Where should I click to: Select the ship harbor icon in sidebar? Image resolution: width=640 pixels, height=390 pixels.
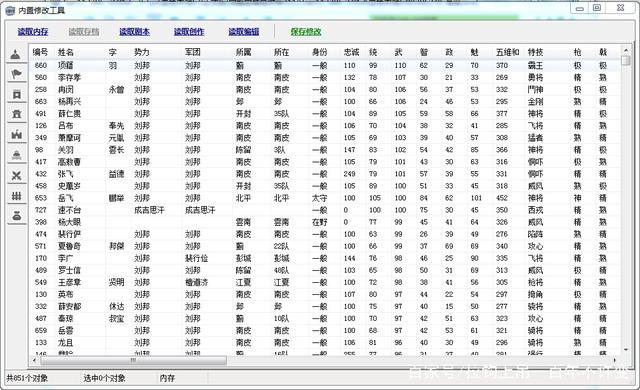click(16, 155)
